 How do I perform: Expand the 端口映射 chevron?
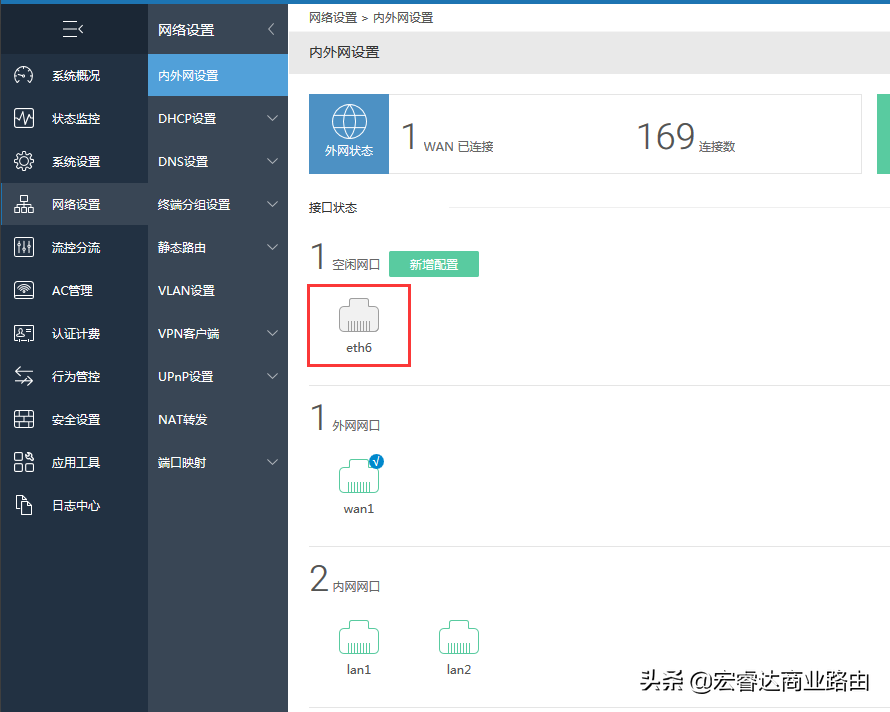click(x=272, y=462)
